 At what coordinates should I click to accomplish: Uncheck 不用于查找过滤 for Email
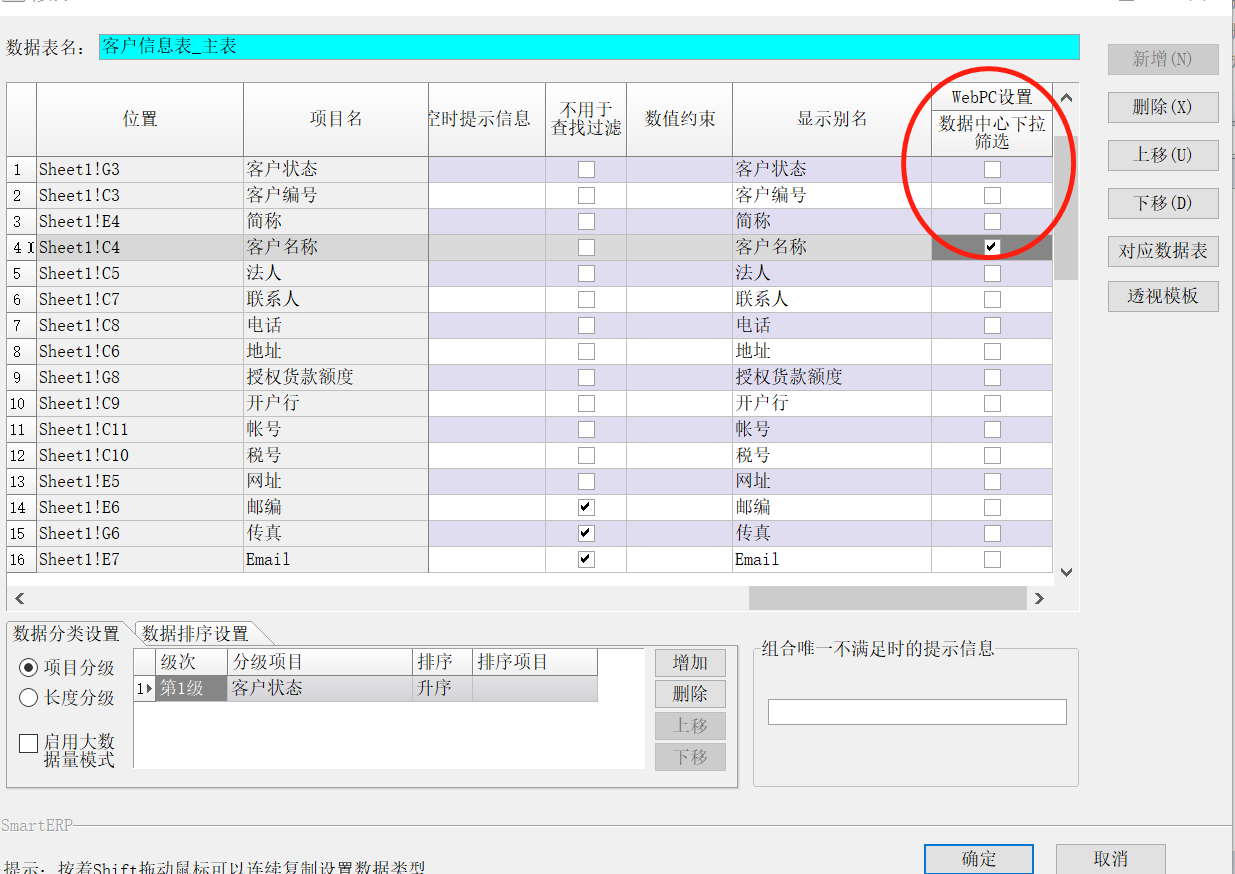point(586,559)
